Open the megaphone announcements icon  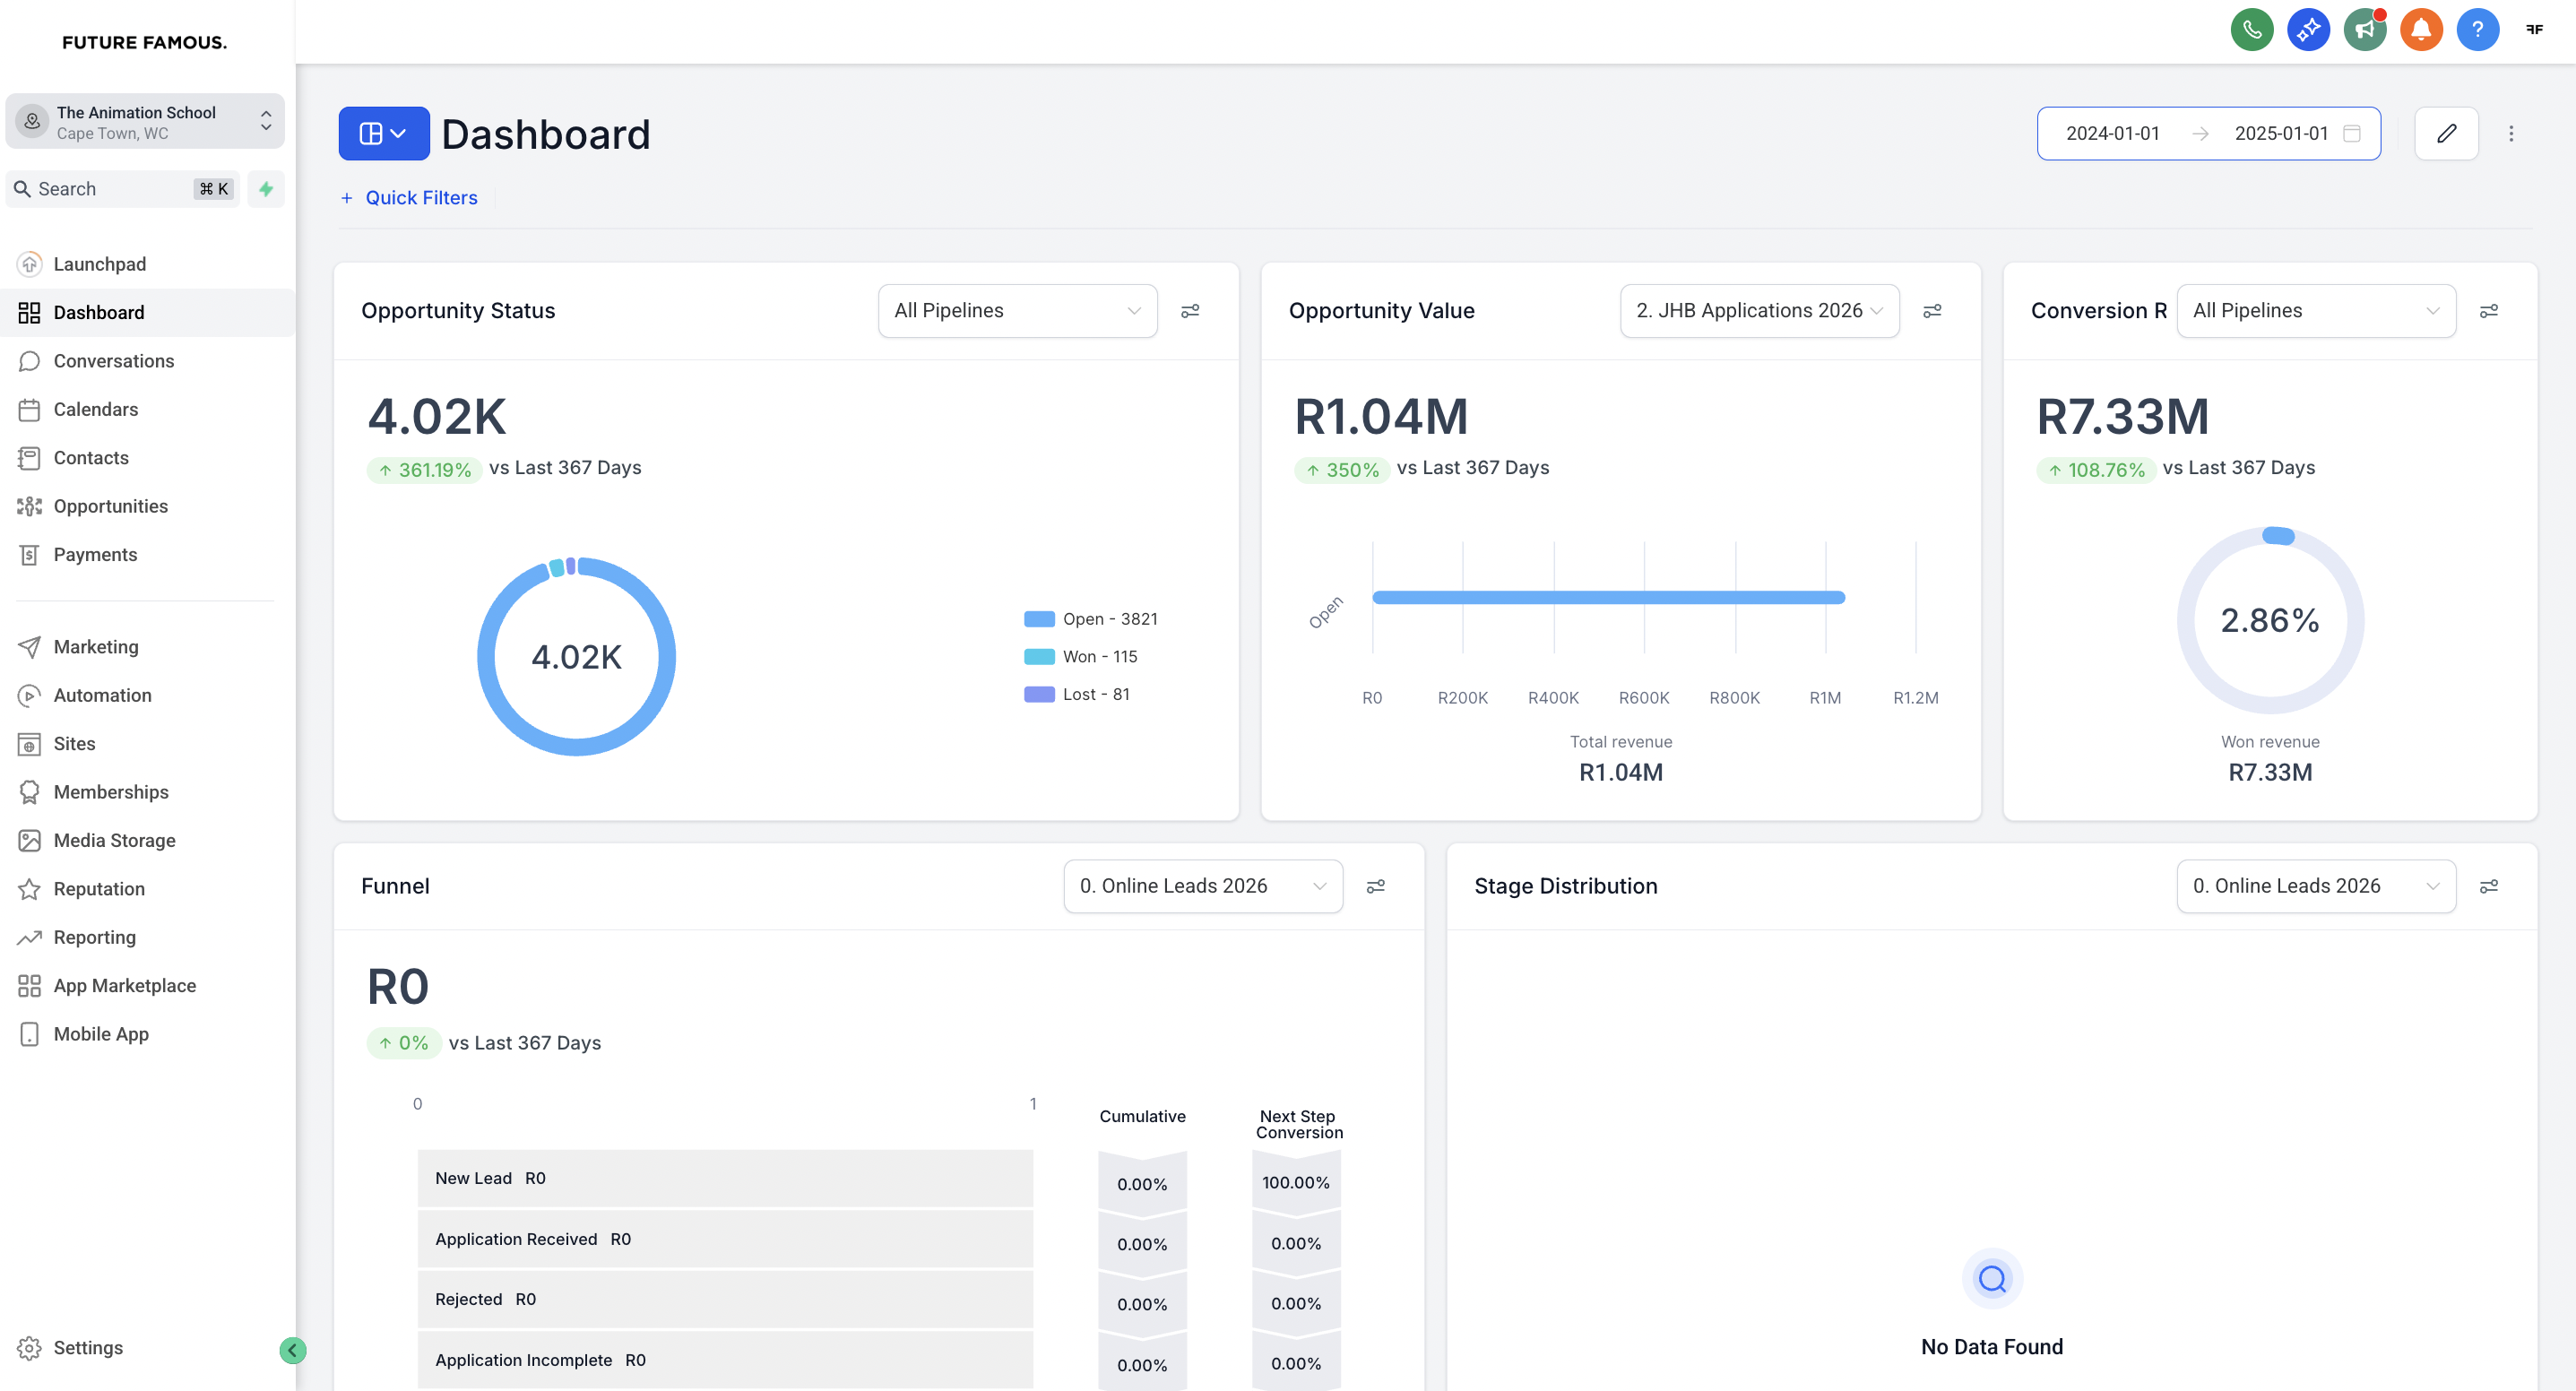[x=2364, y=29]
